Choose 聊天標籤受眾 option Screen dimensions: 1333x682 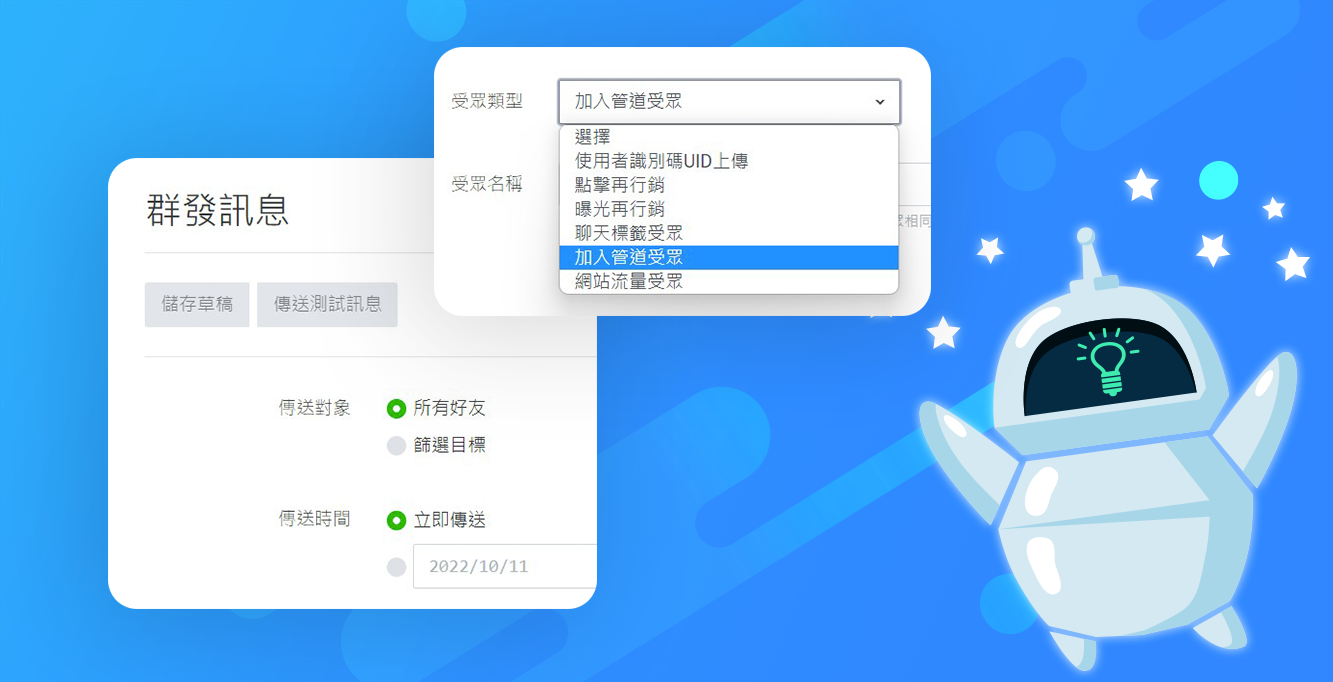point(729,233)
